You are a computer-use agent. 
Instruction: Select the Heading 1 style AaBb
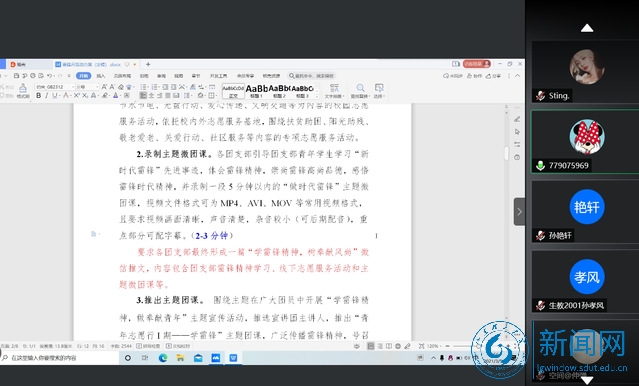(257, 91)
